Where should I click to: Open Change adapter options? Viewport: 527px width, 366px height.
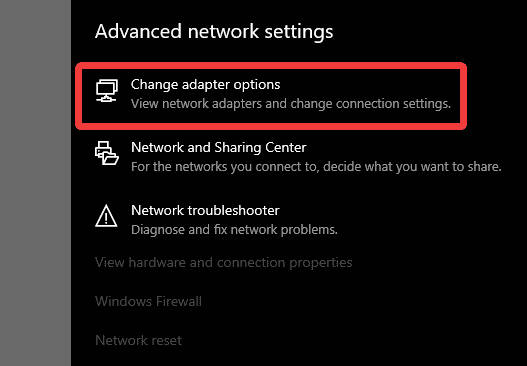coord(205,85)
